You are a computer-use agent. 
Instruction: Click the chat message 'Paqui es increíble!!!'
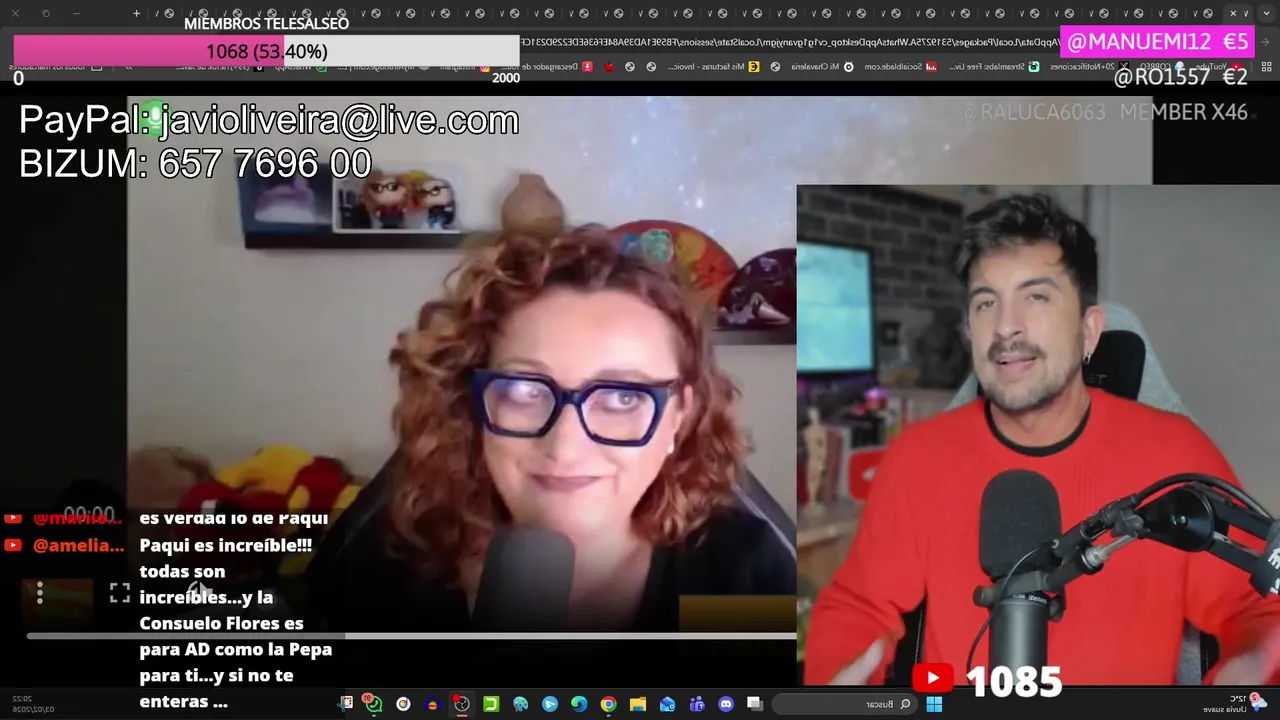click(x=225, y=545)
